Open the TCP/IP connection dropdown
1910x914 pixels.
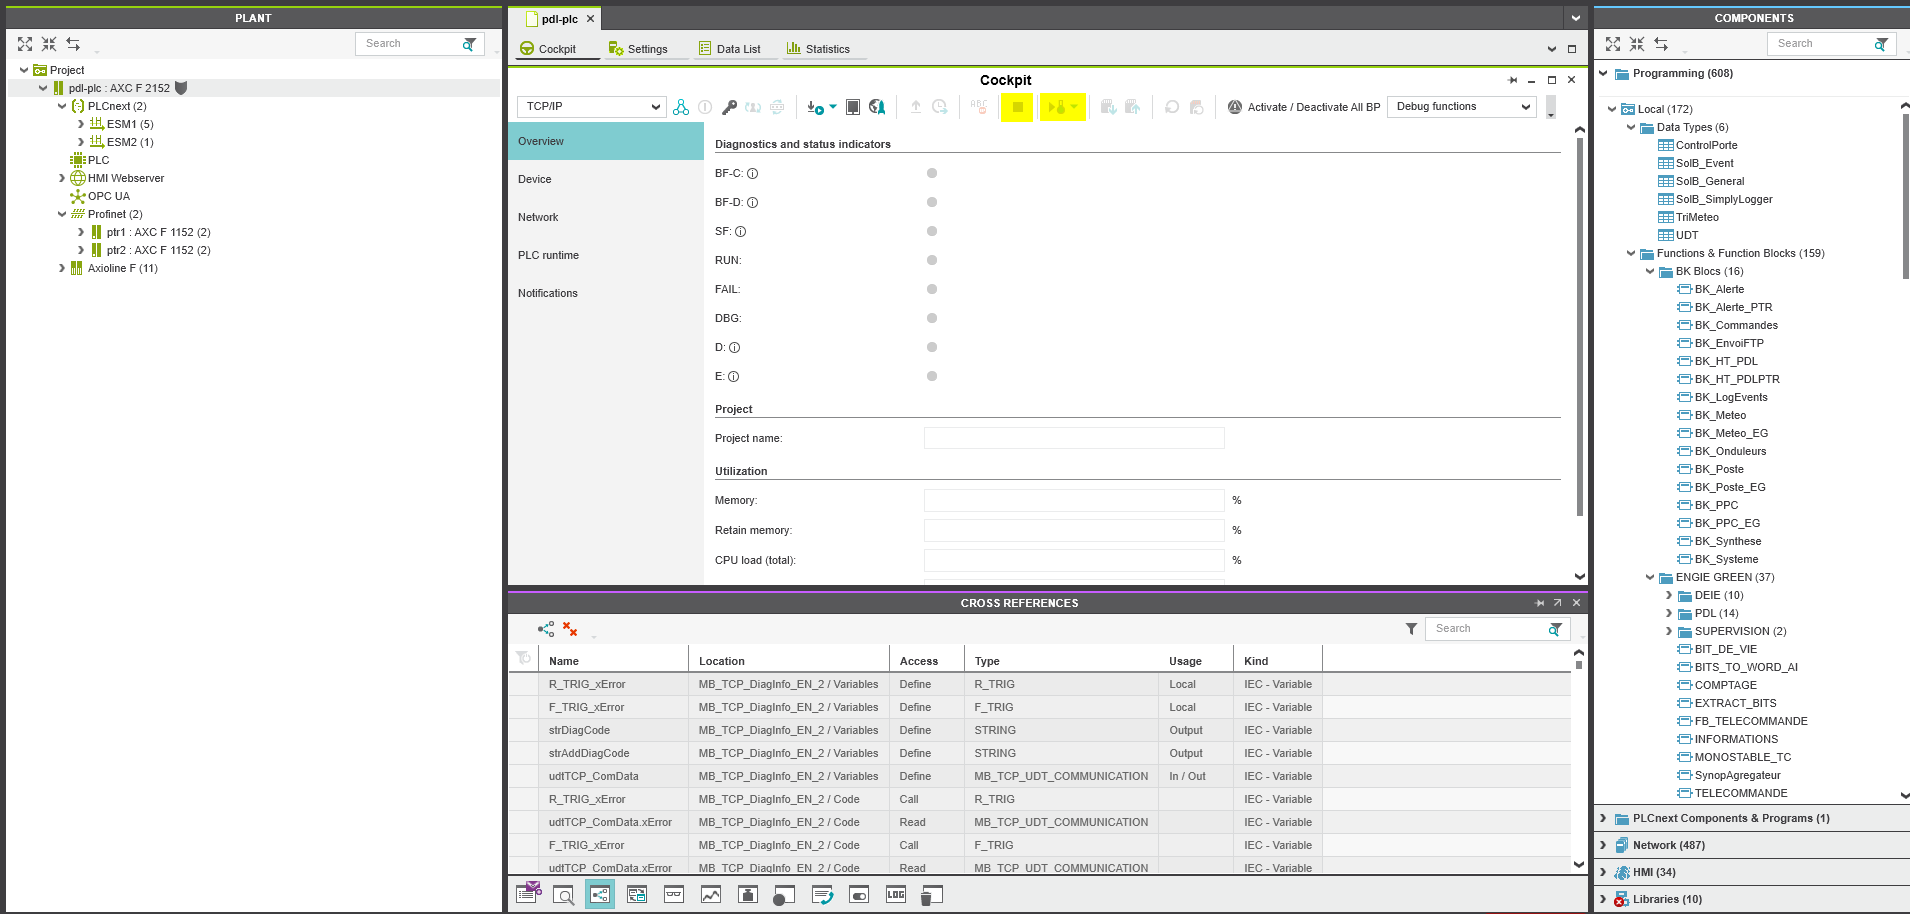[591, 107]
